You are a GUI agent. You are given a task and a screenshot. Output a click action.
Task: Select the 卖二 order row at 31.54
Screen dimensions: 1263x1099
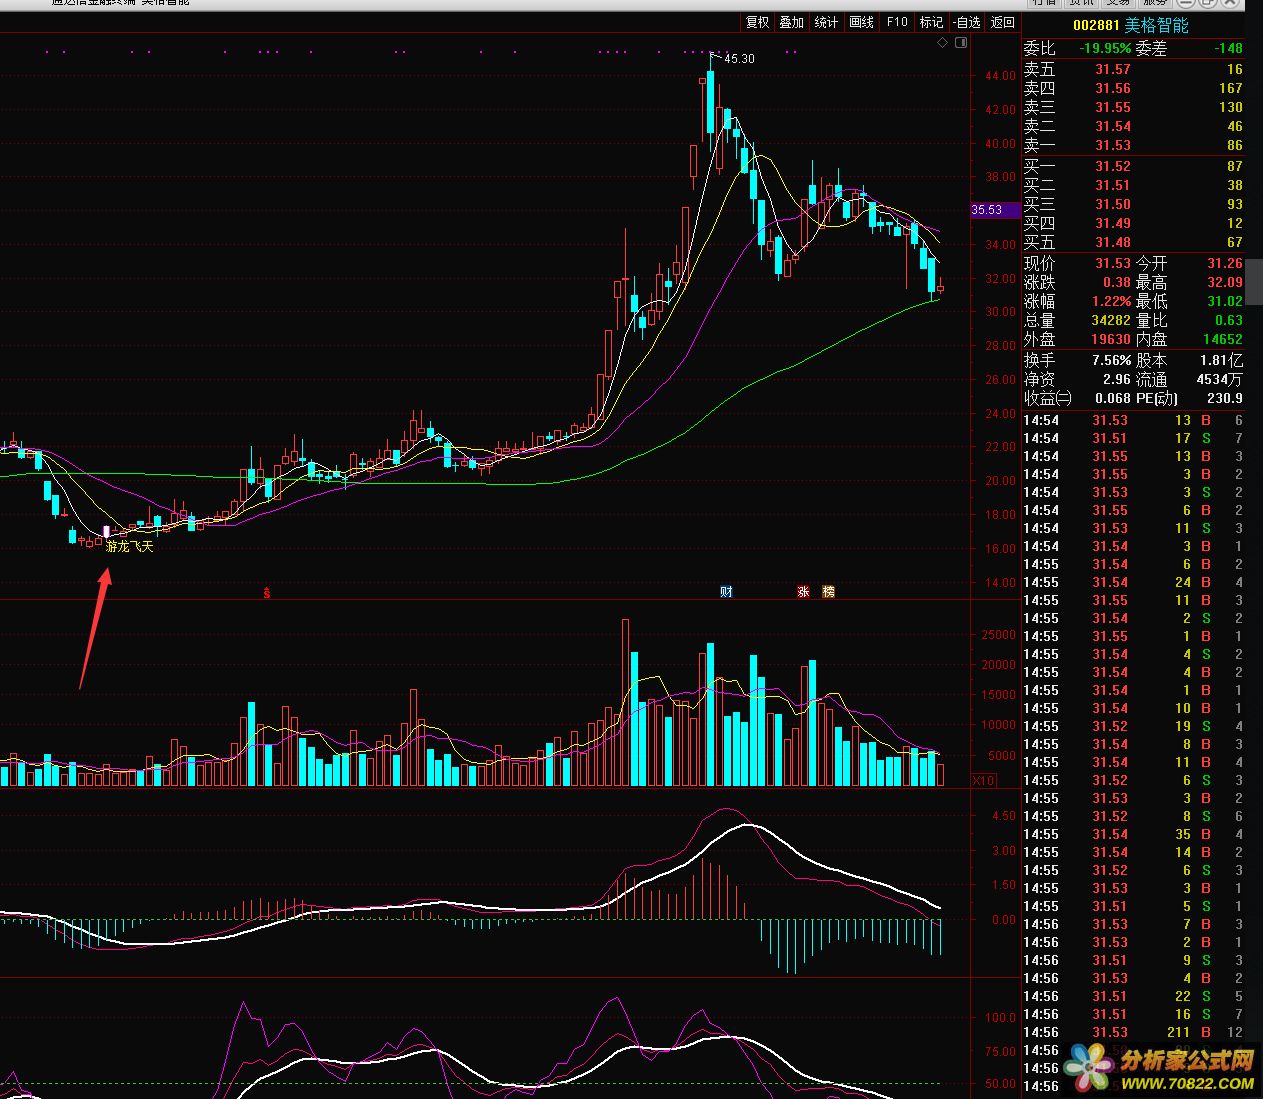[1133, 126]
